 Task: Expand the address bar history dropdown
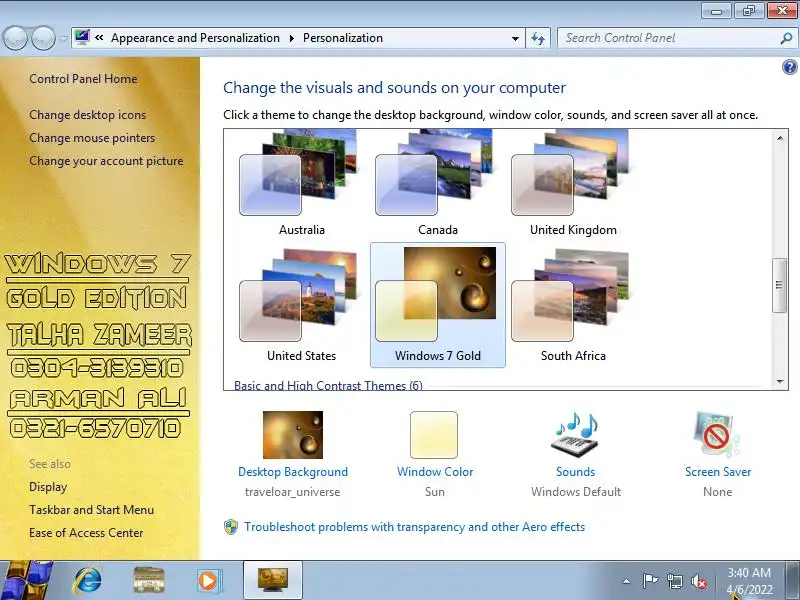click(515, 39)
